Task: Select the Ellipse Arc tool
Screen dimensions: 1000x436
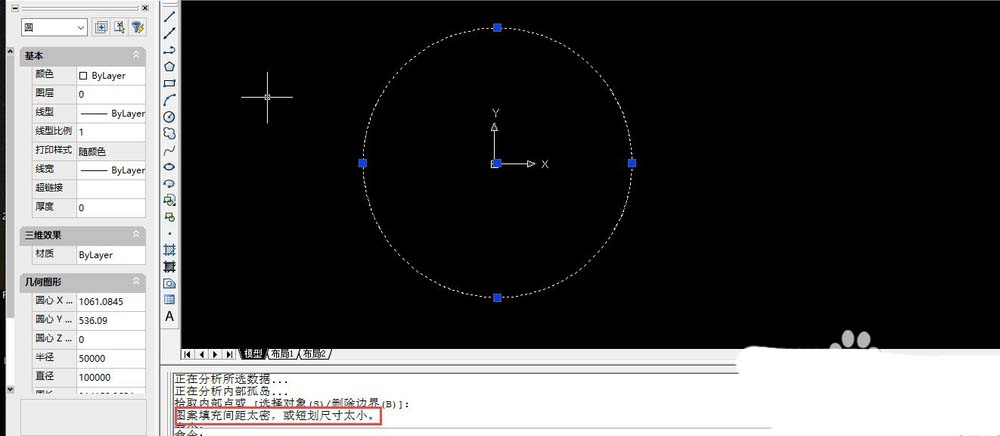Action: click(x=170, y=184)
